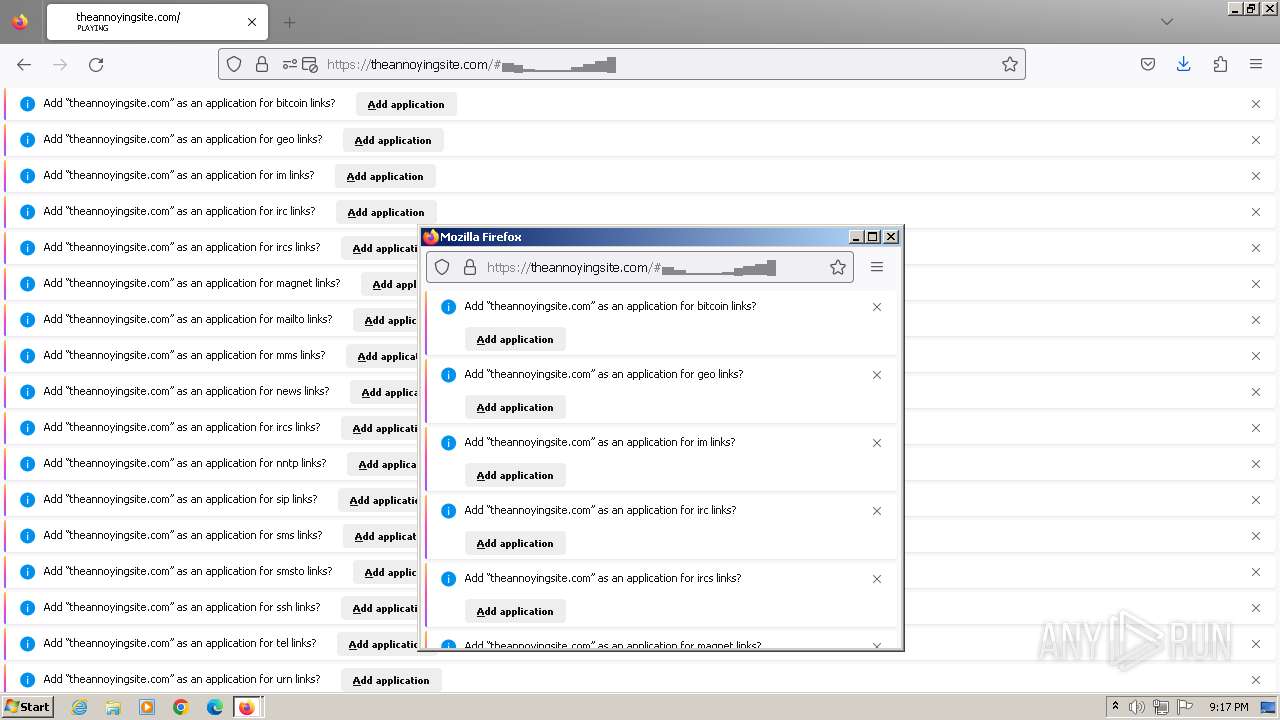
Task: Open File Explorer from taskbar
Action: (x=113, y=707)
